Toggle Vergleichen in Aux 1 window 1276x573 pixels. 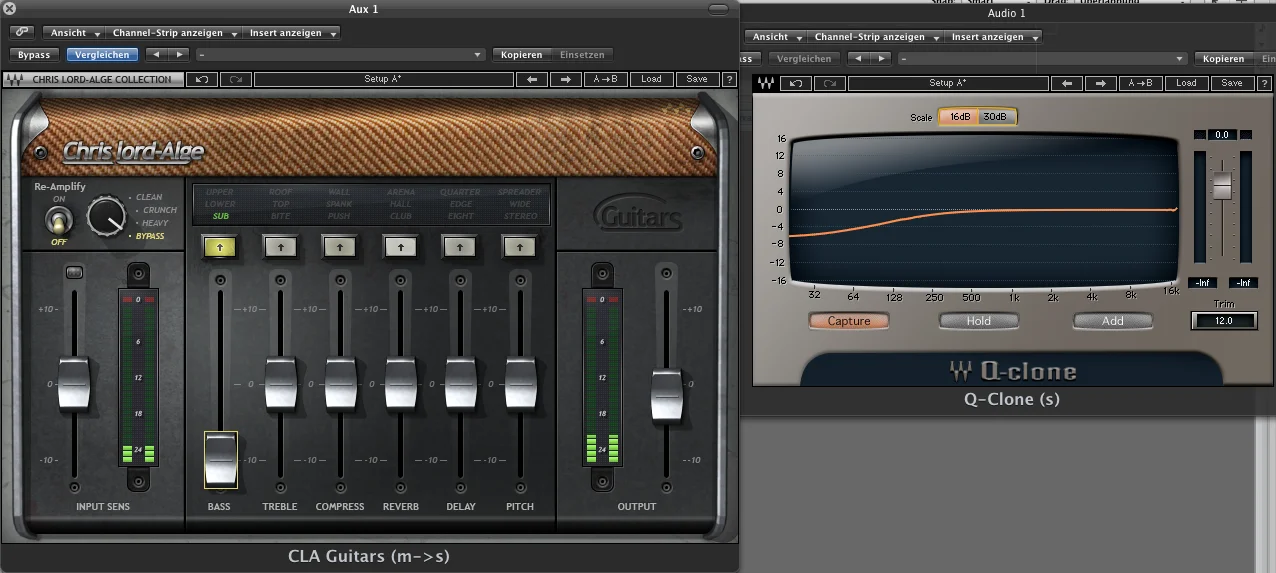pyautogui.click(x=101, y=55)
